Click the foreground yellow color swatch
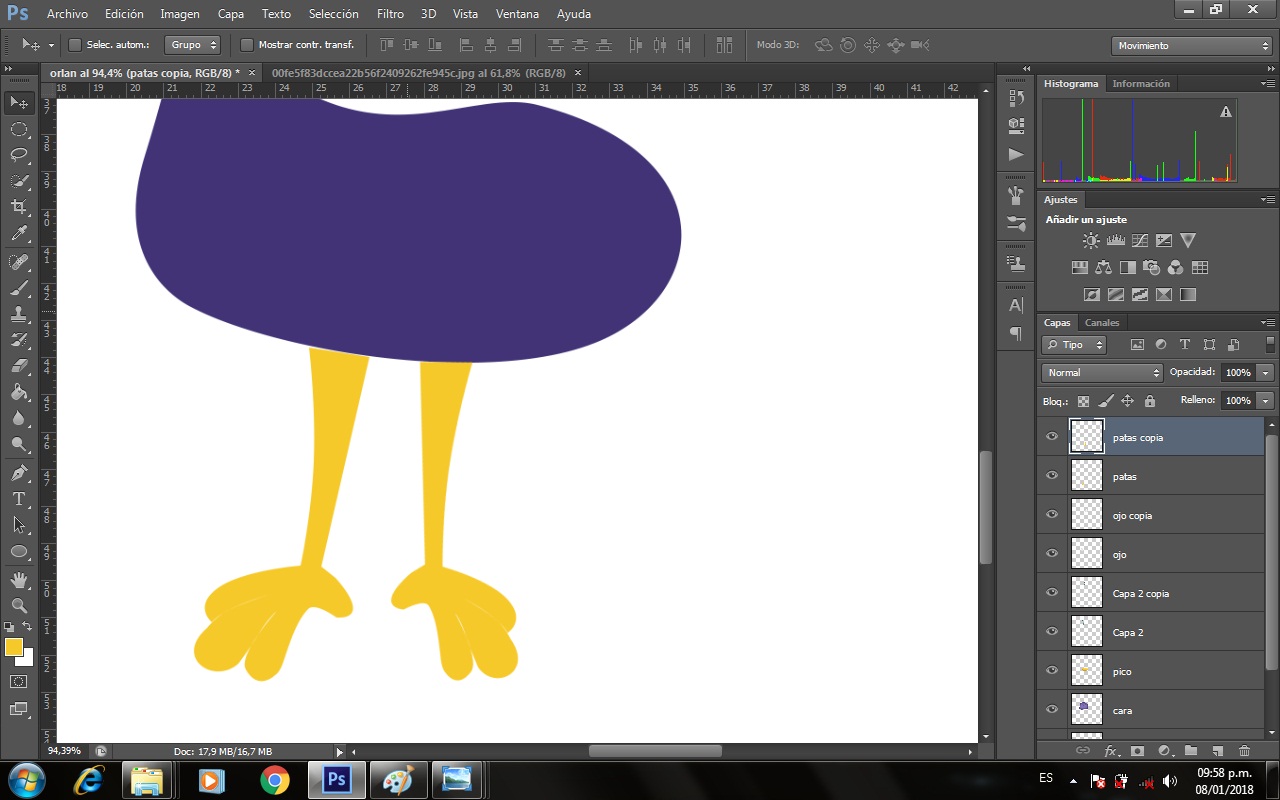 13,647
